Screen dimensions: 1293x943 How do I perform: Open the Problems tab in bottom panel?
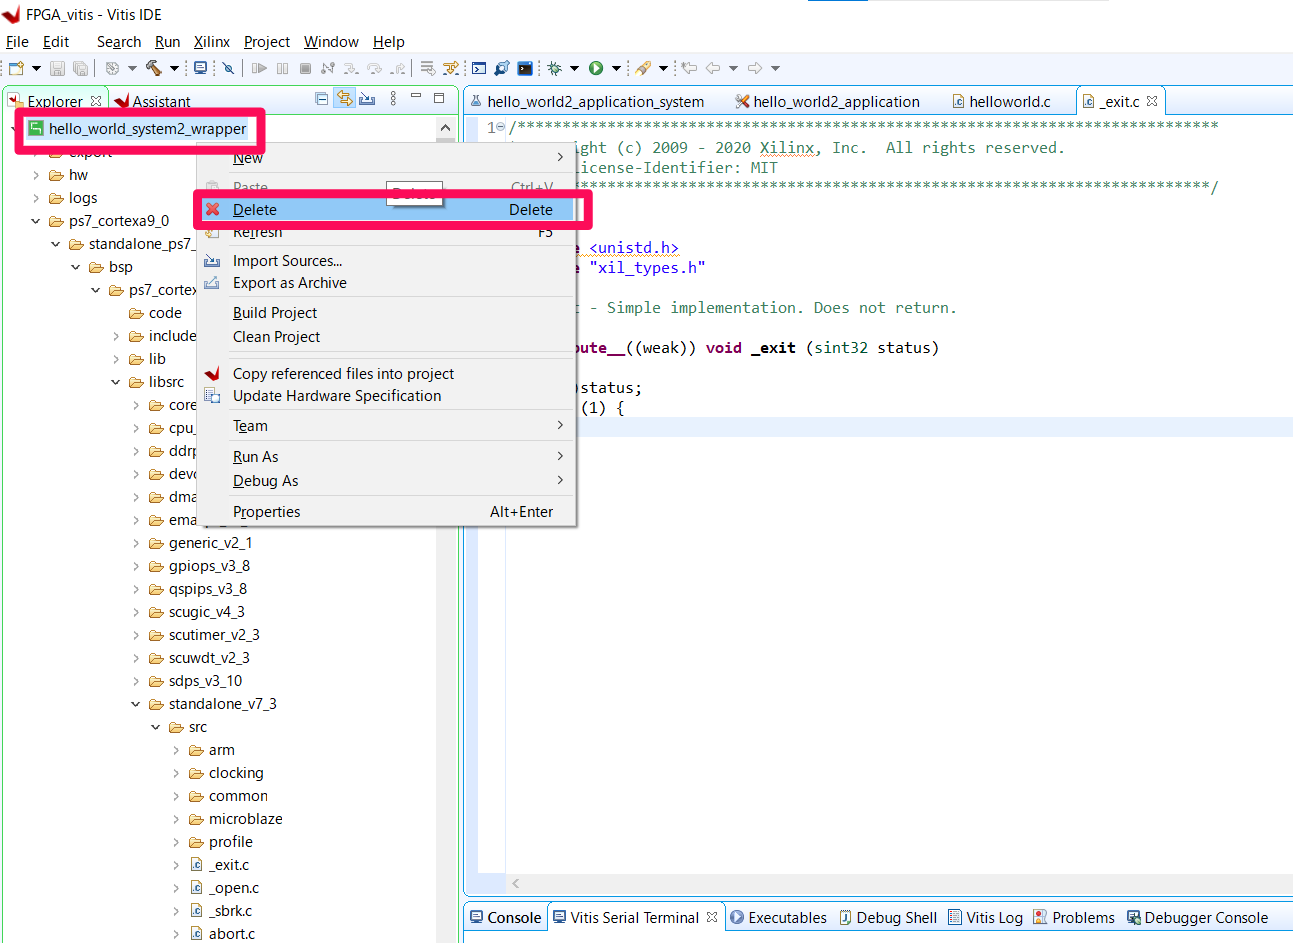[1082, 917]
